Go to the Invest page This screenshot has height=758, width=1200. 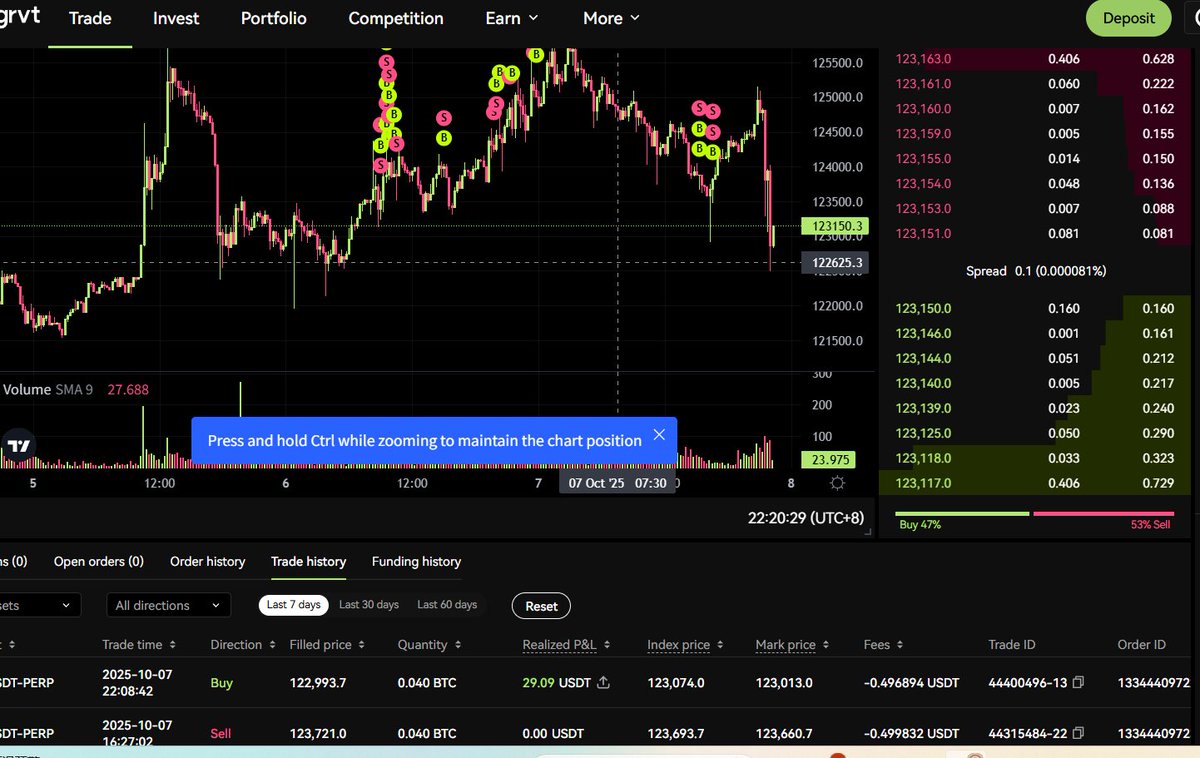tap(176, 18)
